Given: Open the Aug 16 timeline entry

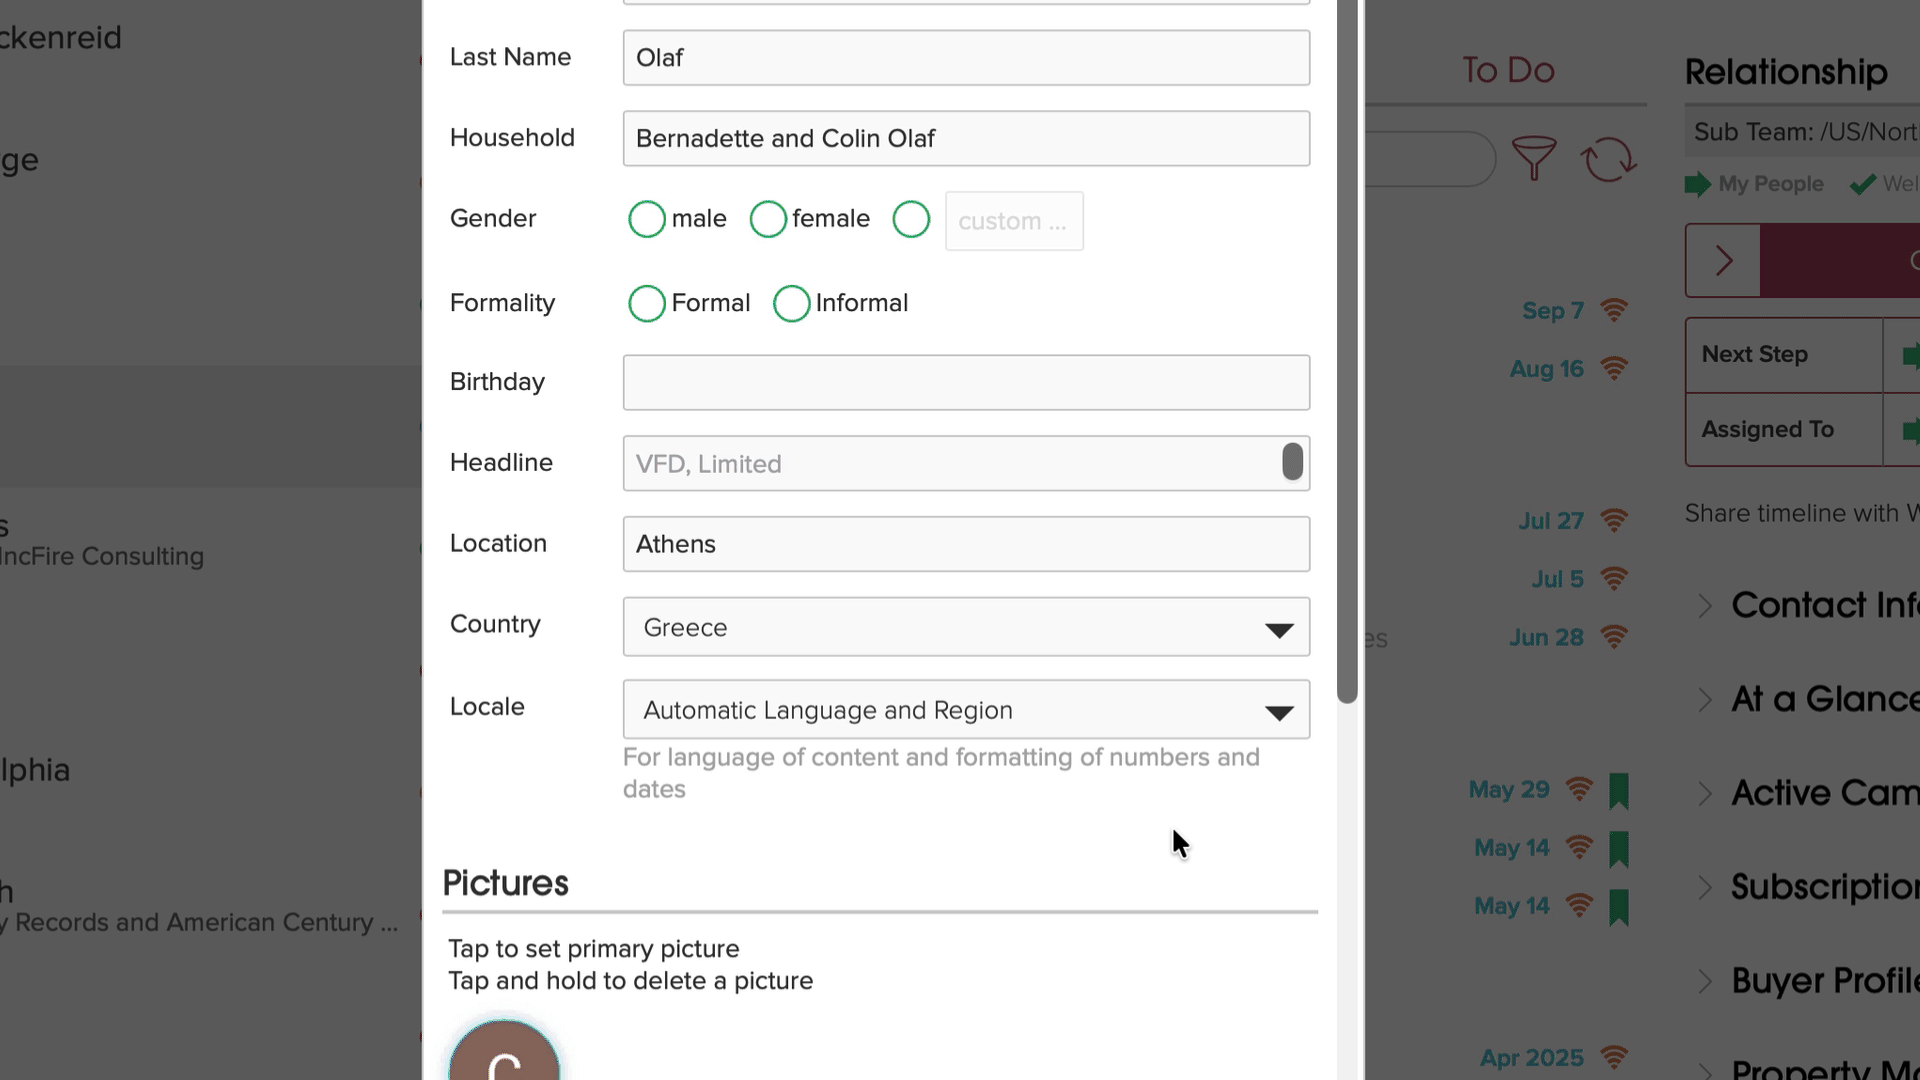Looking at the screenshot, I should pyautogui.click(x=1546, y=369).
